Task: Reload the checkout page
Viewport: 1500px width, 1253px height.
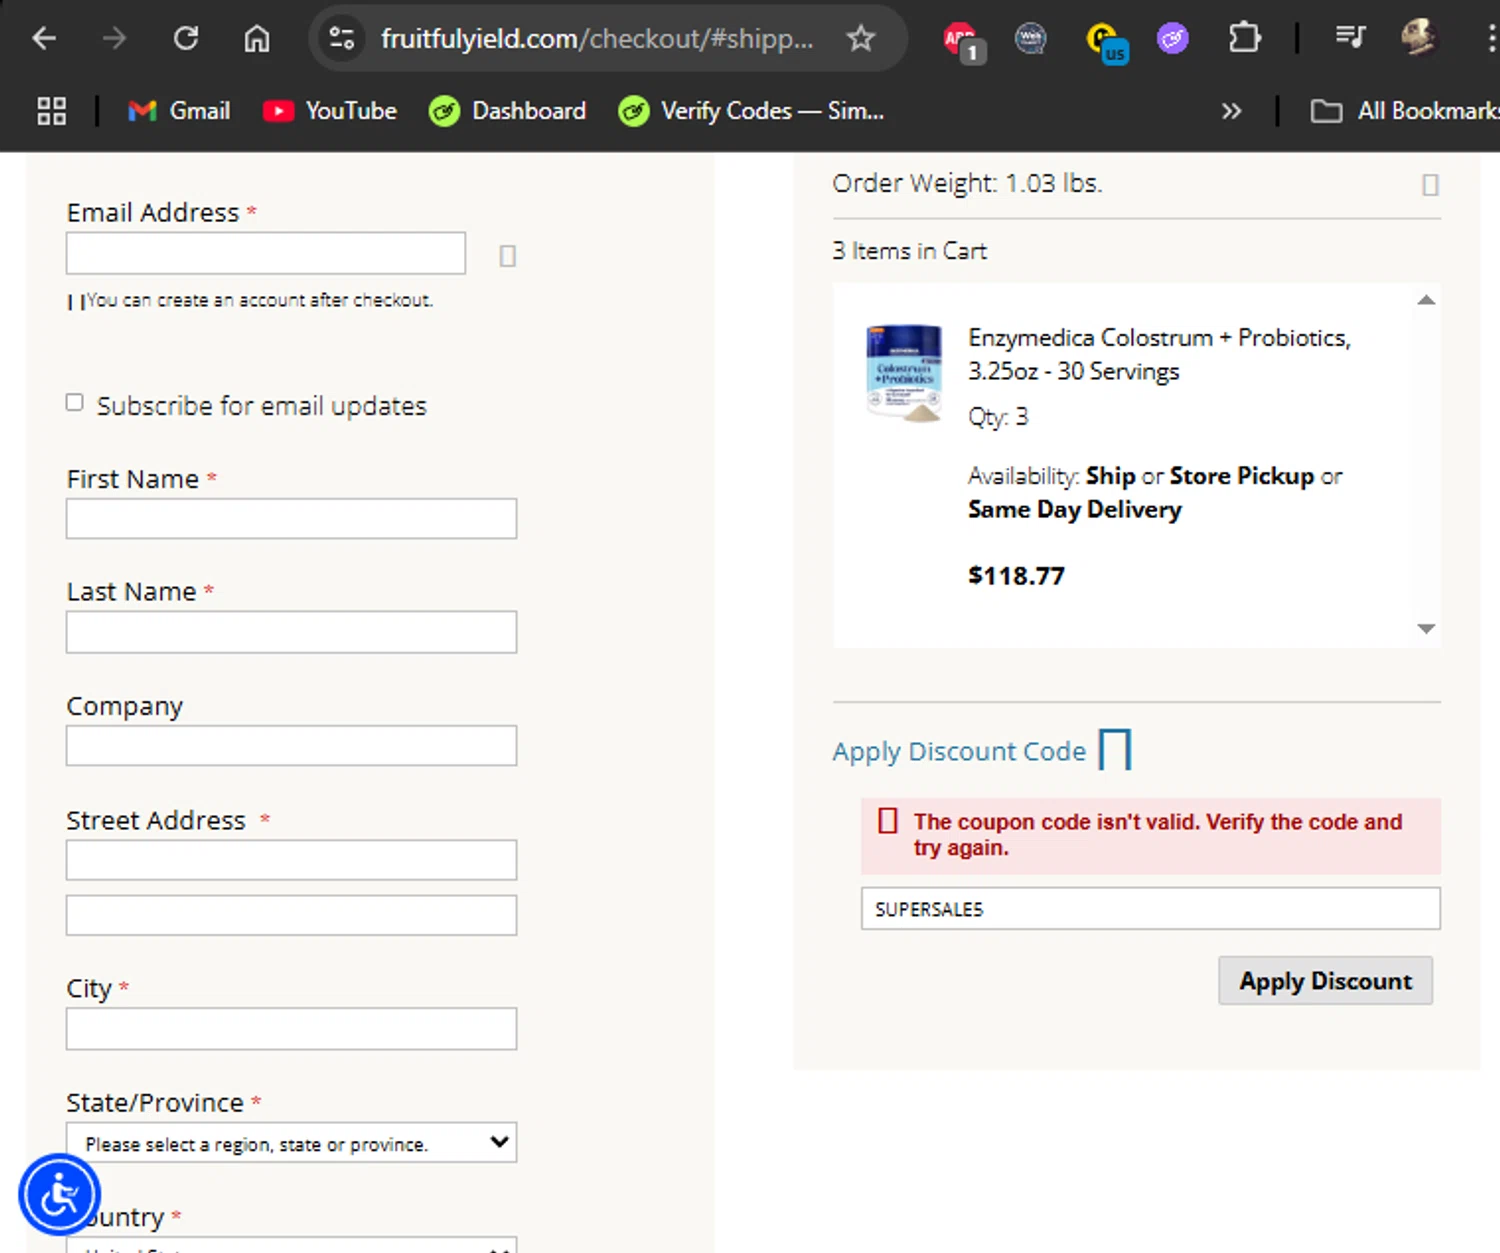Action: pyautogui.click(x=186, y=39)
